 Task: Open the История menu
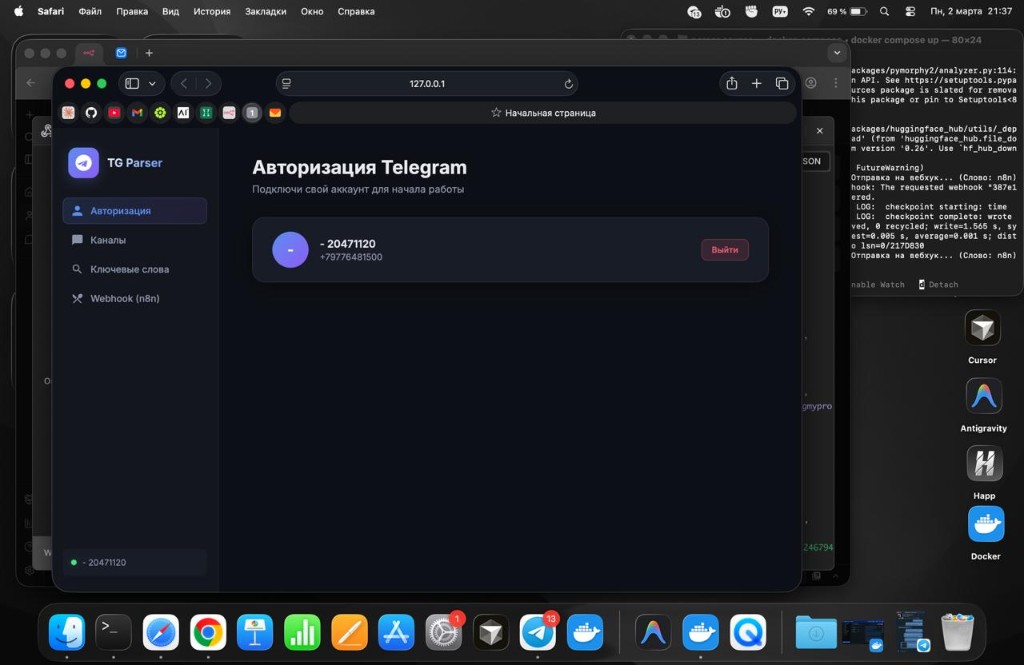[x=212, y=11]
